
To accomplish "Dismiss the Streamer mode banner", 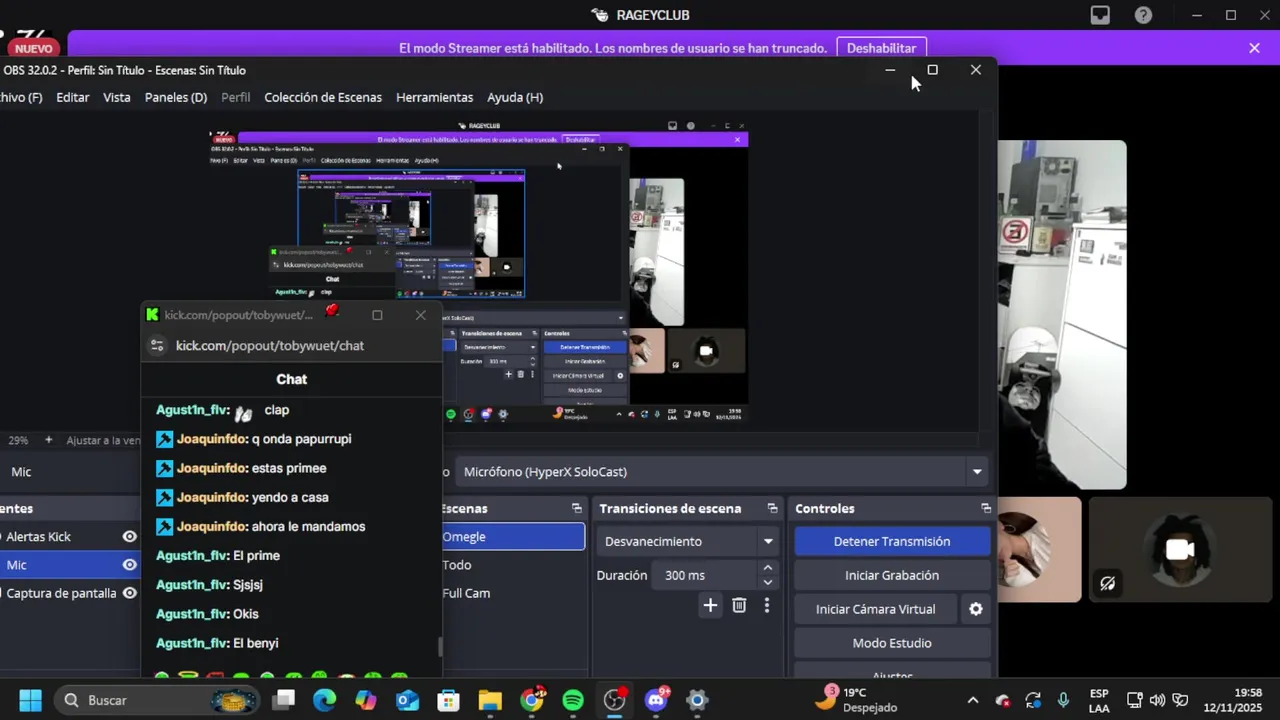I will [1254, 48].
